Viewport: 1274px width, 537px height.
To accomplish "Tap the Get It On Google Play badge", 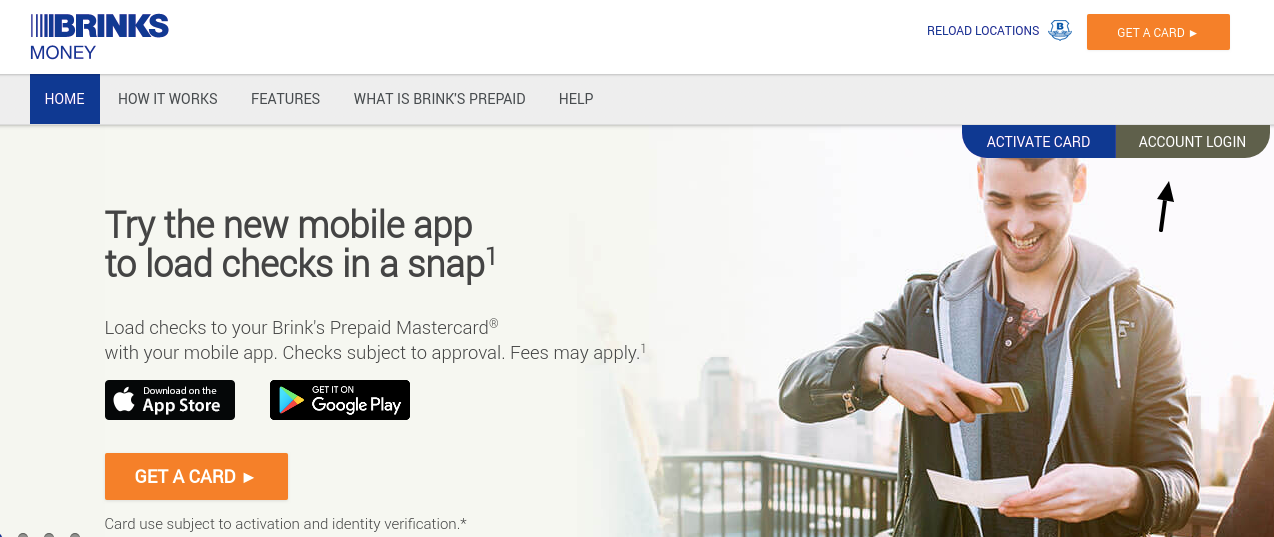I will click(340, 400).
